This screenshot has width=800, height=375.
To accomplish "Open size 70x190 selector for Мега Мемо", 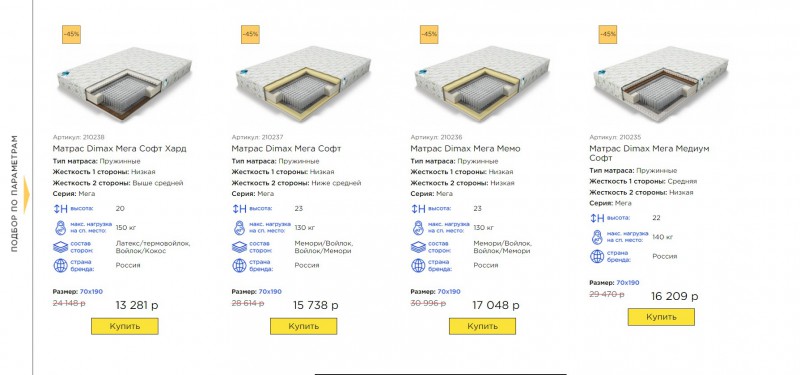I will coord(448,292).
